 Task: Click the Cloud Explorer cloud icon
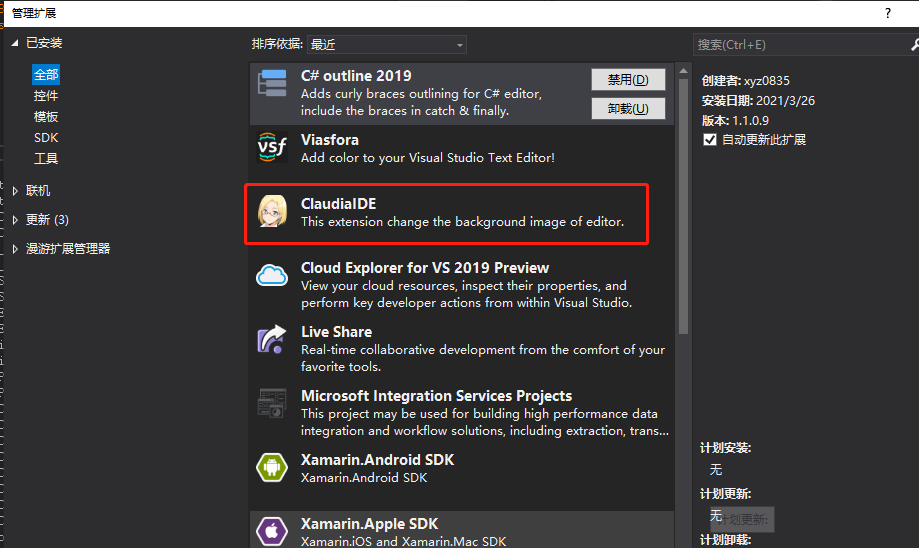point(272,275)
